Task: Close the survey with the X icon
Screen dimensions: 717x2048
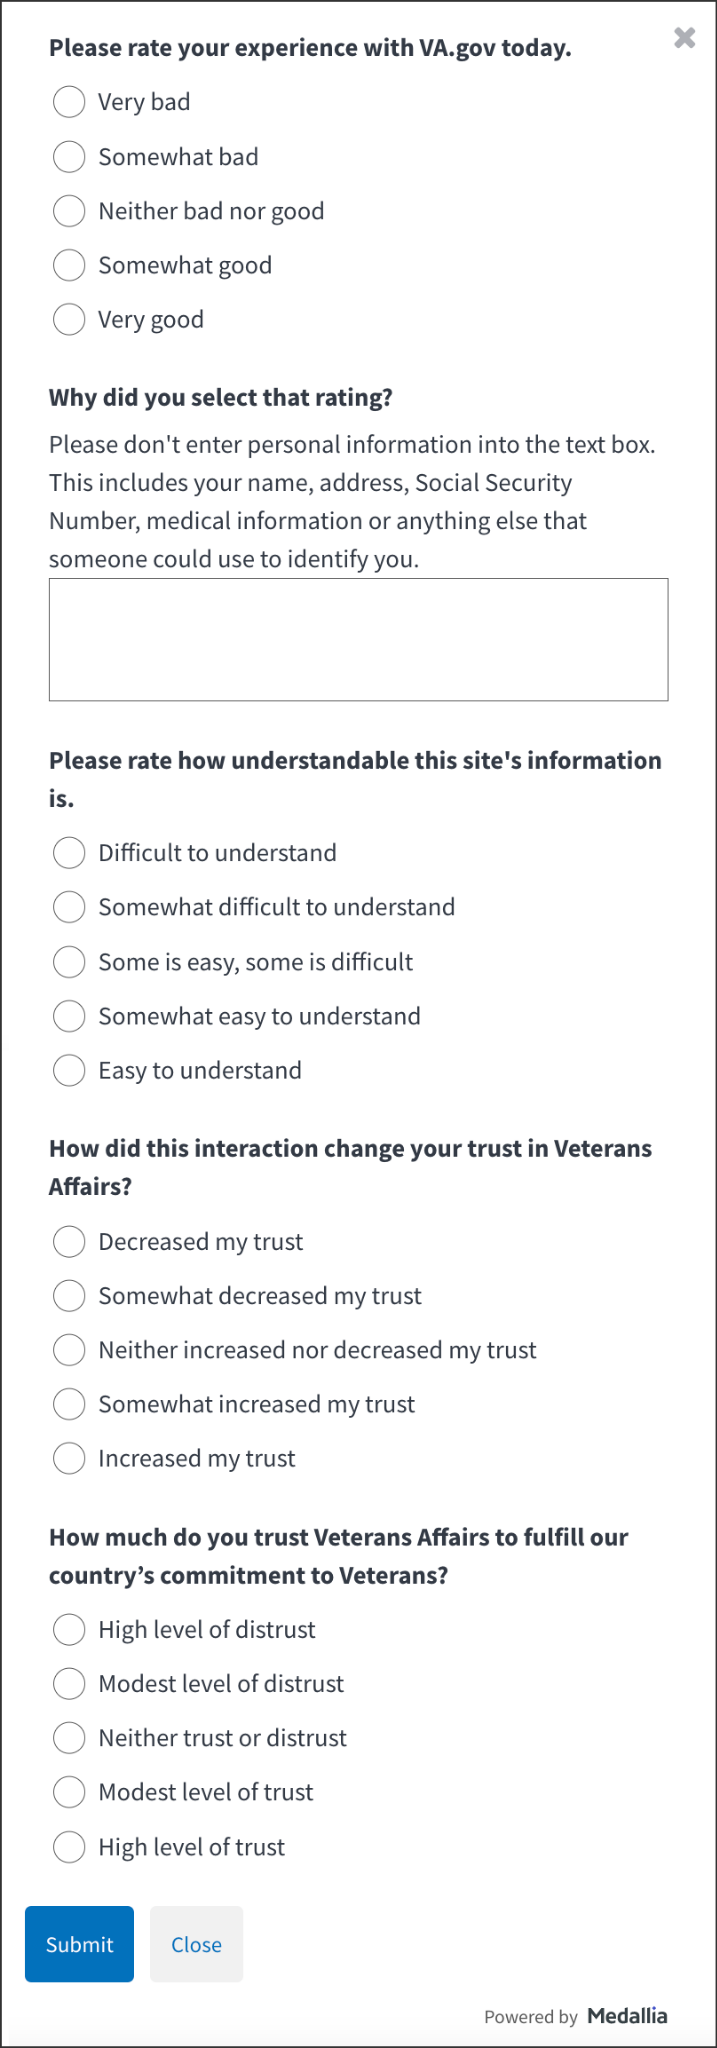Action: [684, 38]
